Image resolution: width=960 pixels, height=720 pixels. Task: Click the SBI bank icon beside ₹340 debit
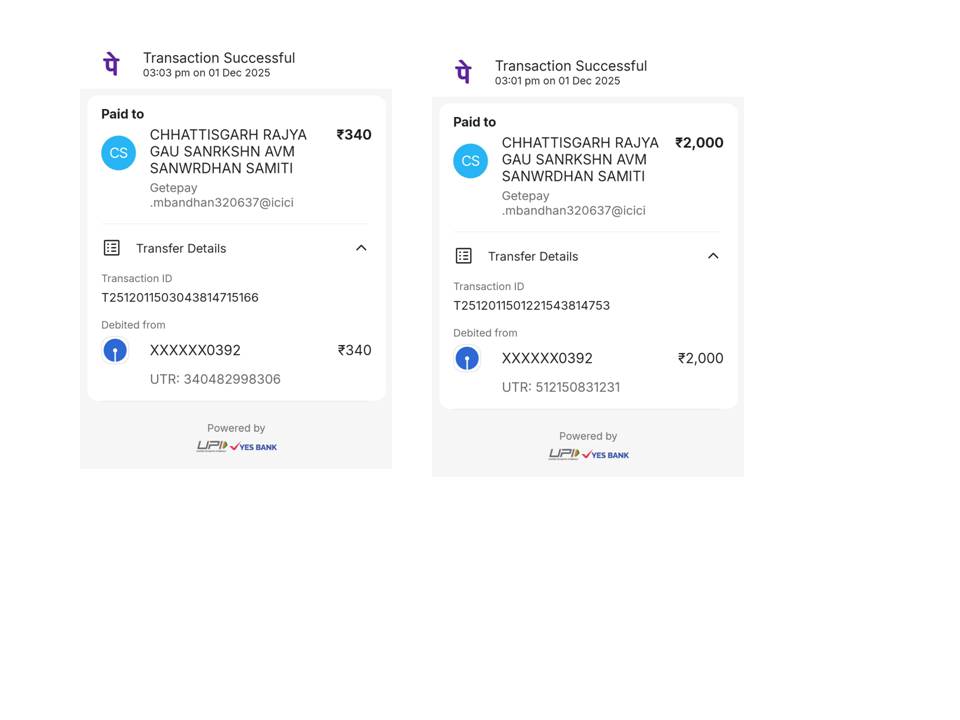[115, 351]
